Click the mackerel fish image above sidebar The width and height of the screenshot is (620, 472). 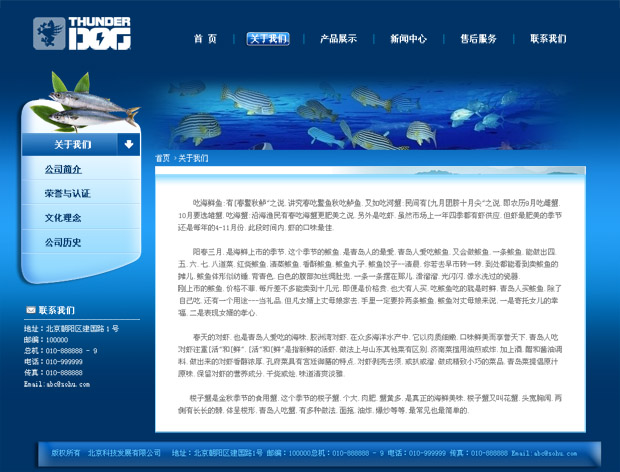tap(85, 102)
